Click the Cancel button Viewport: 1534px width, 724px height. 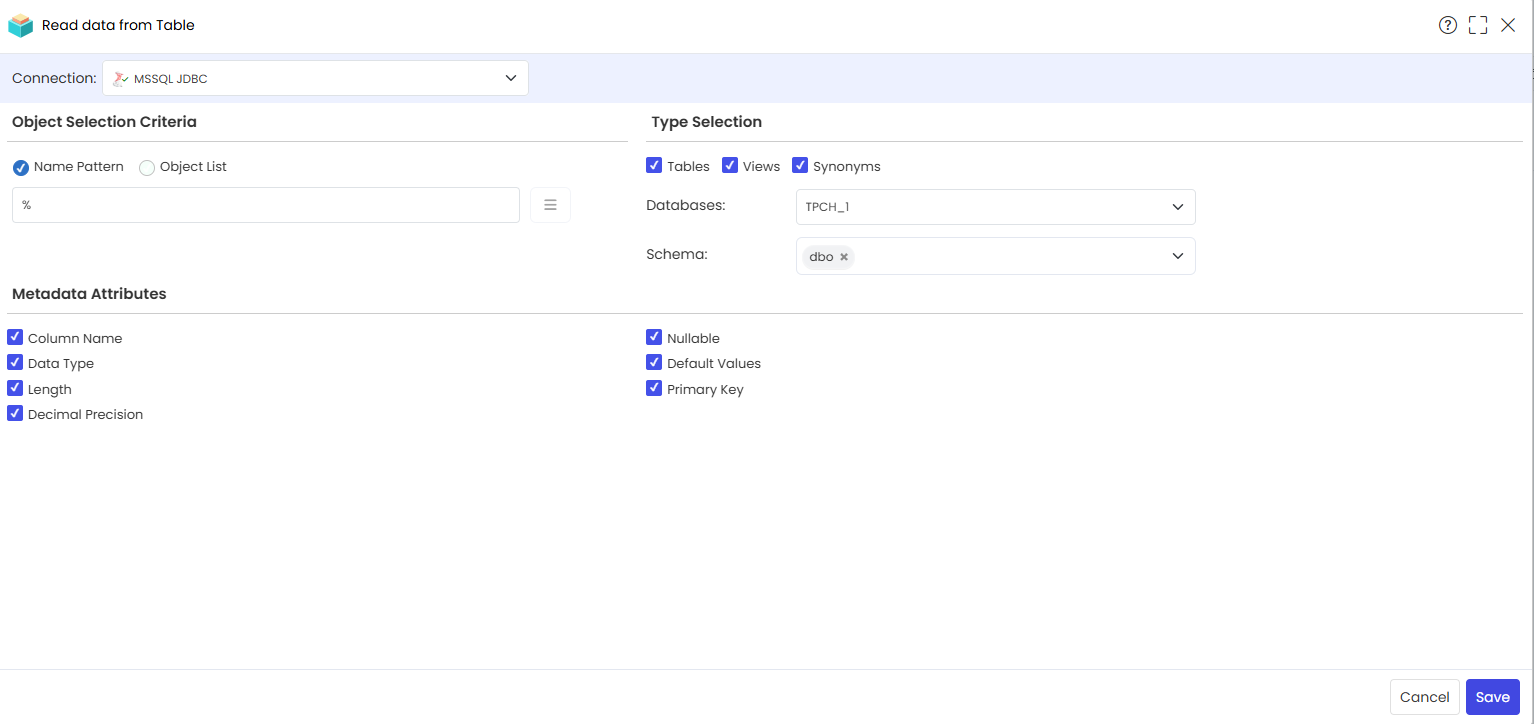click(1425, 697)
